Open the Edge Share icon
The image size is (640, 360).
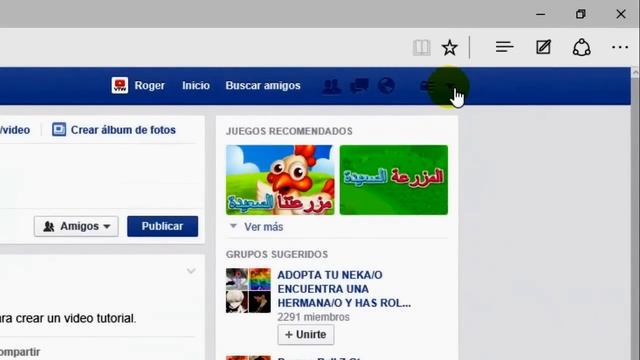click(x=582, y=47)
